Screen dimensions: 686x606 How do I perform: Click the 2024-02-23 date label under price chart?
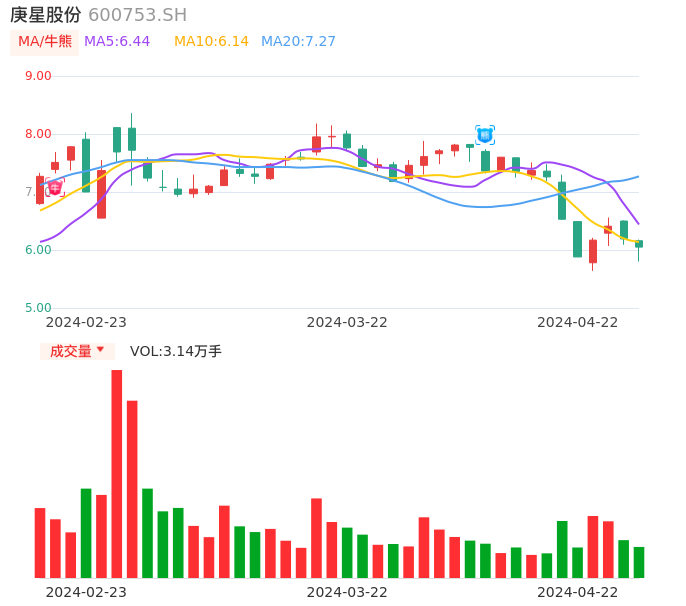pos(86,322)
